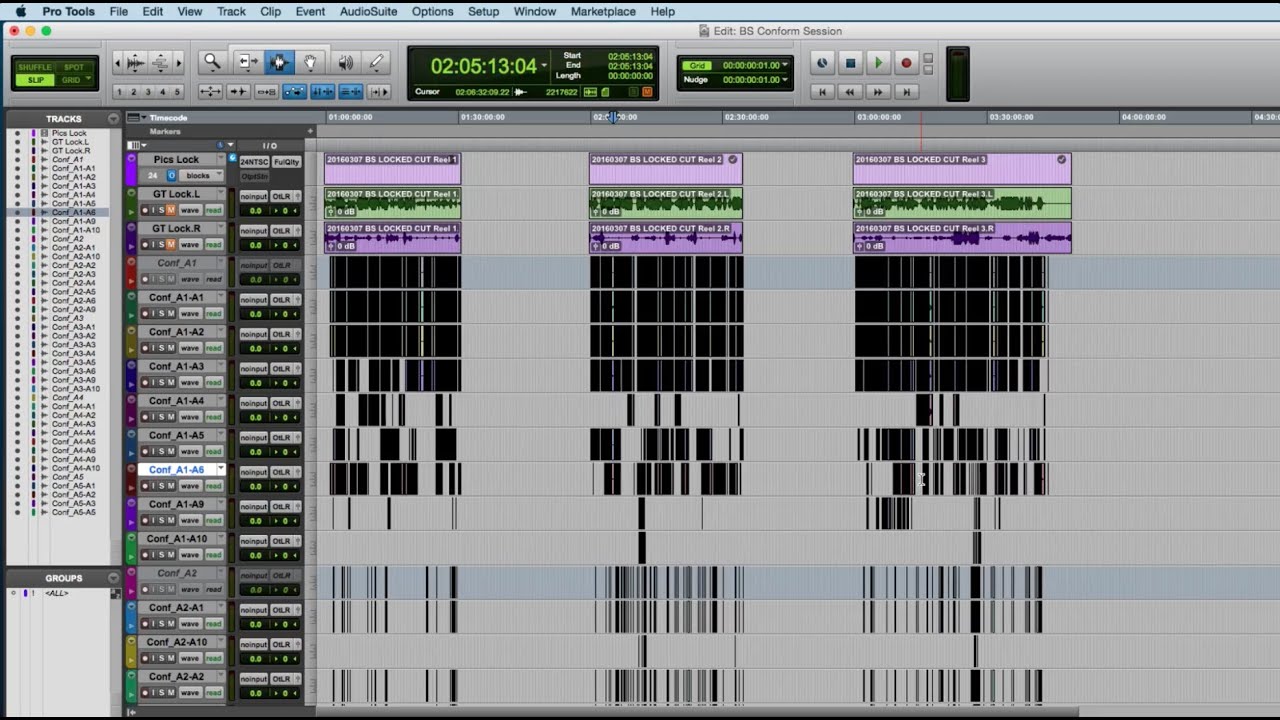Select the Trim tool
Image resolution: width=1280 pixels, height=720 pixels.
pos(247,62)
